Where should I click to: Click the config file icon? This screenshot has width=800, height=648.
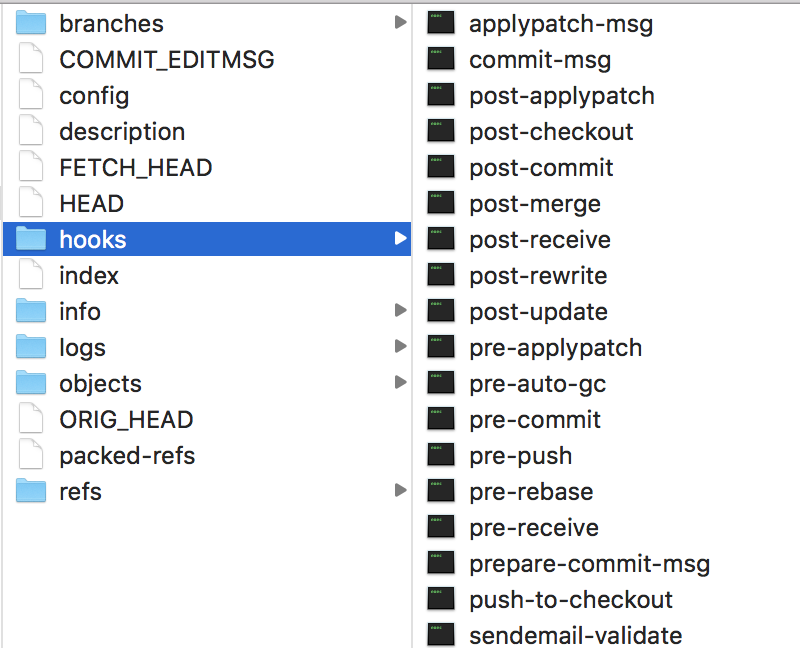[x=30, y=95]
